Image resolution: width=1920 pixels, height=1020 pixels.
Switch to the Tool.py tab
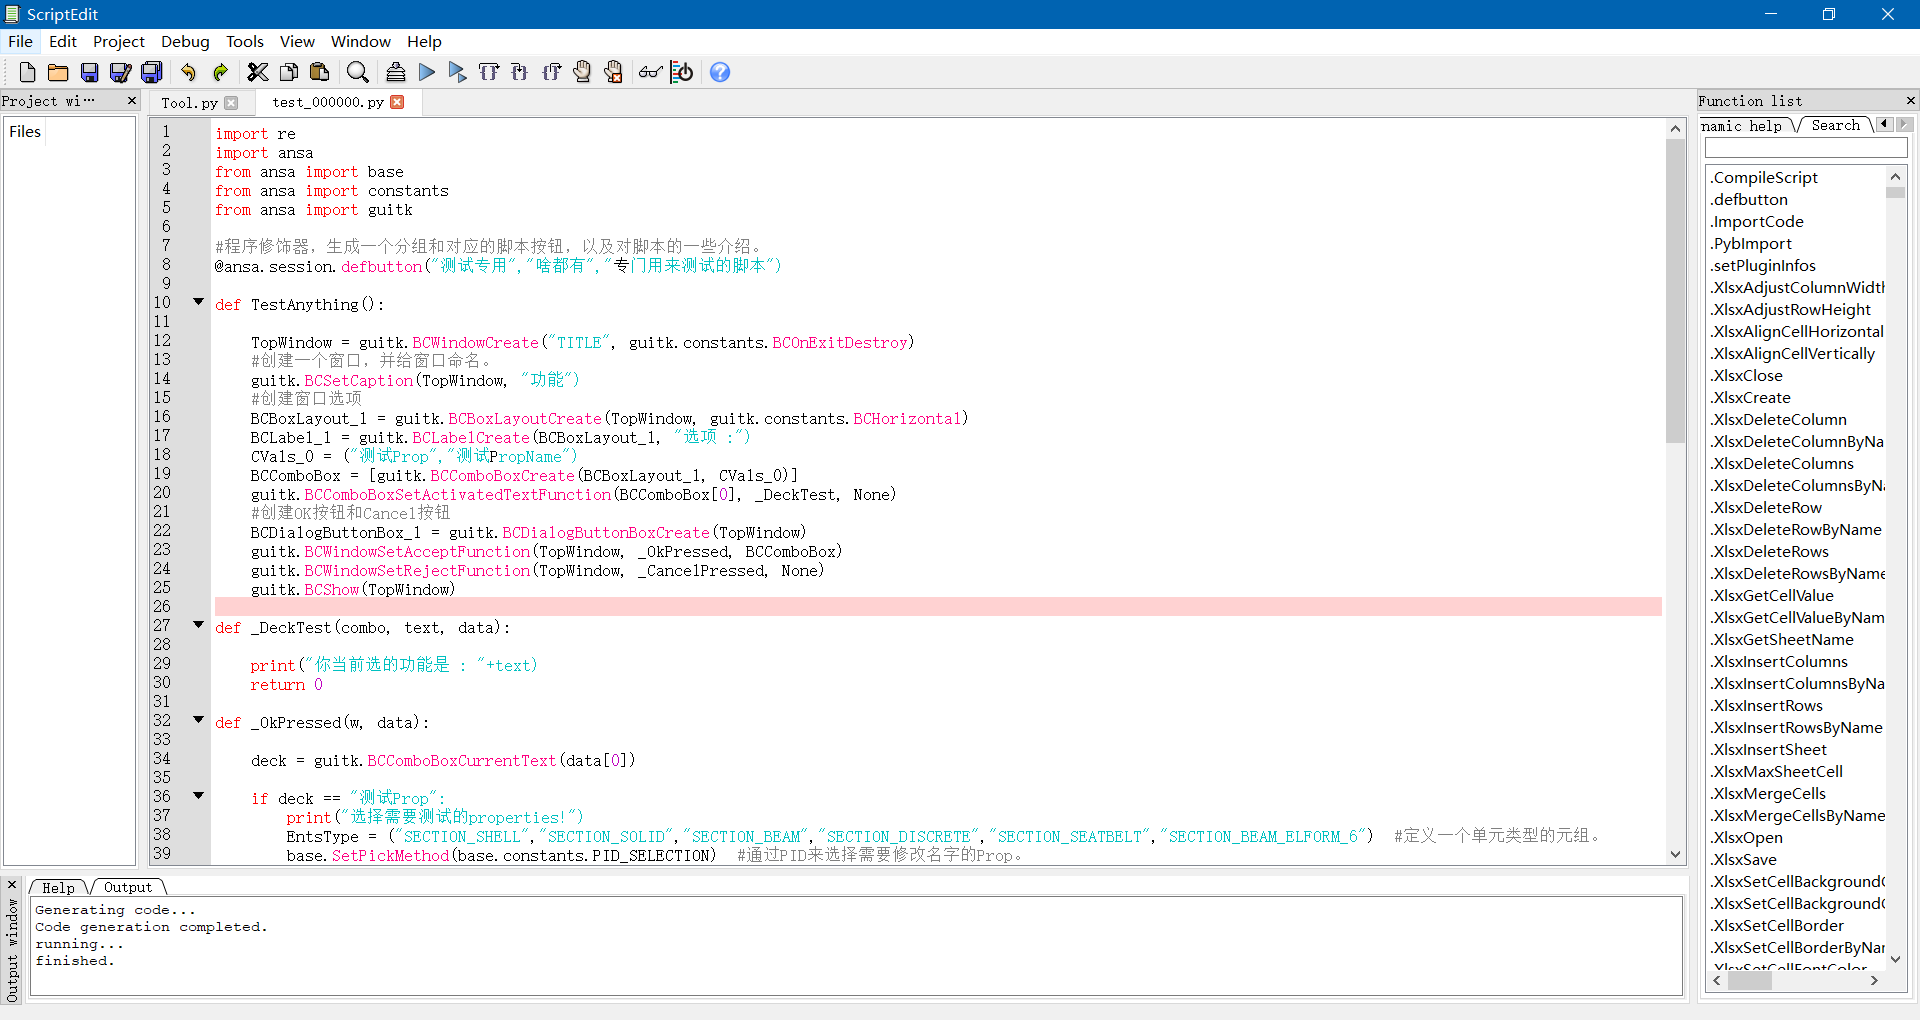click(x=190, y=103)
